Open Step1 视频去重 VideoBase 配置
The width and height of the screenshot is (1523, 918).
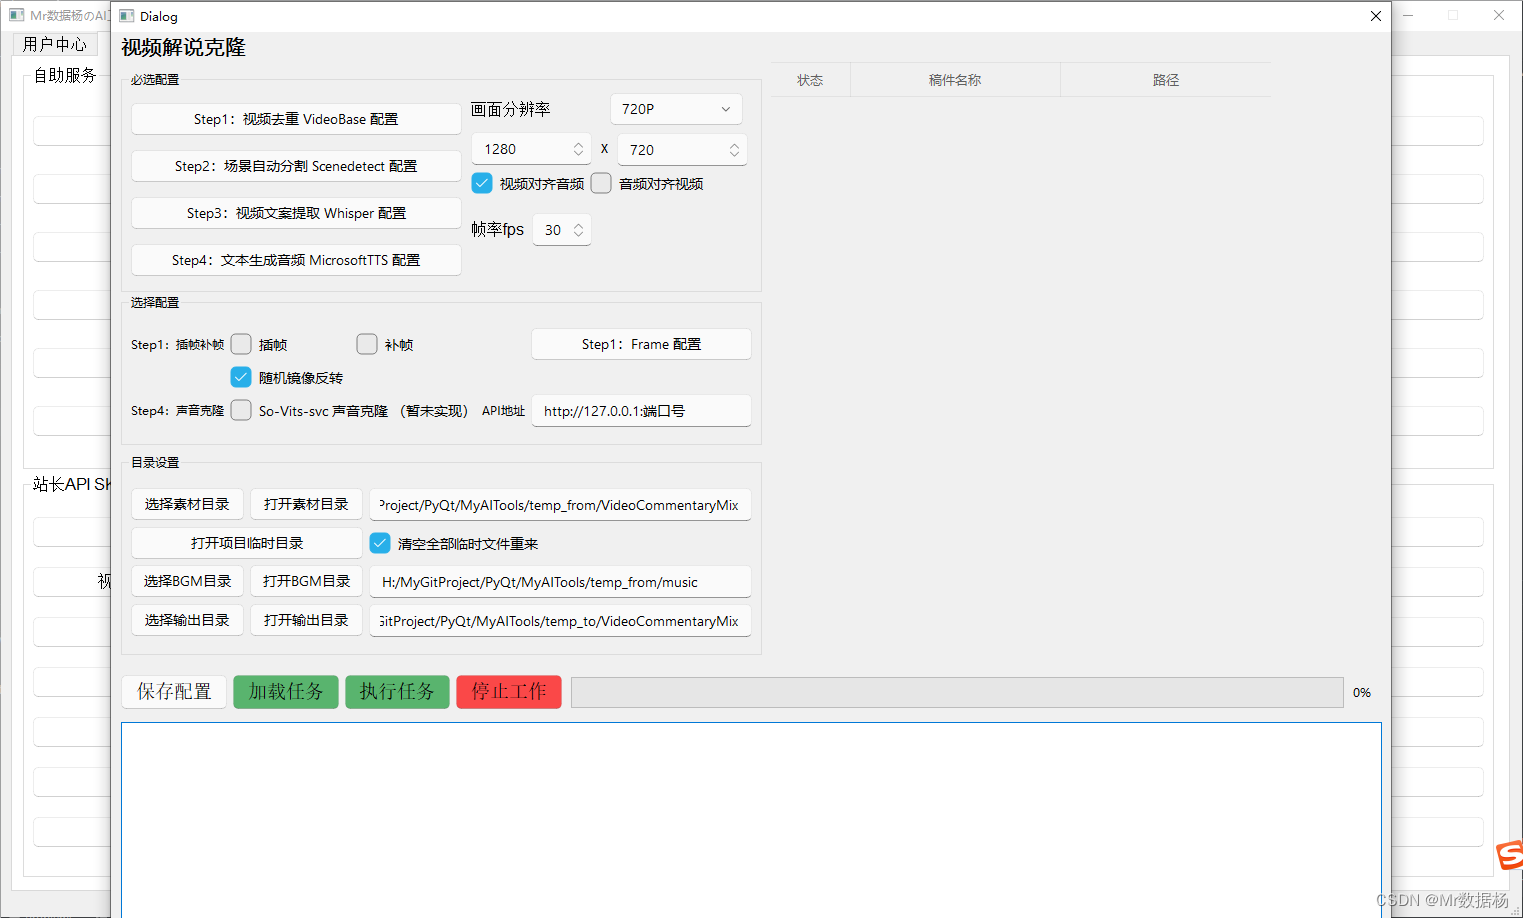tap(296, 119)
